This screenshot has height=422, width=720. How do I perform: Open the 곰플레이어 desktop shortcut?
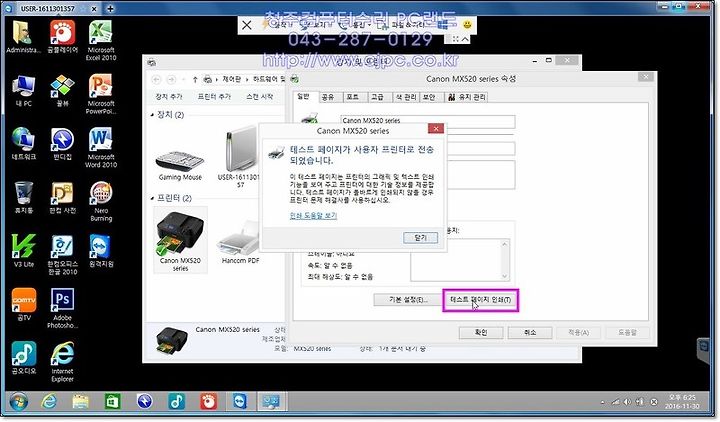(x=62, y=37)
